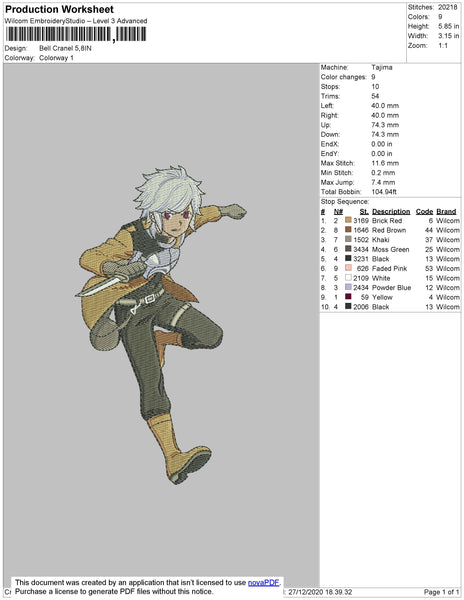Click the 'Page 1 of 1' footer text
Image resolution: width=464 pixels, height=600 pixels.
pos(442,592)
